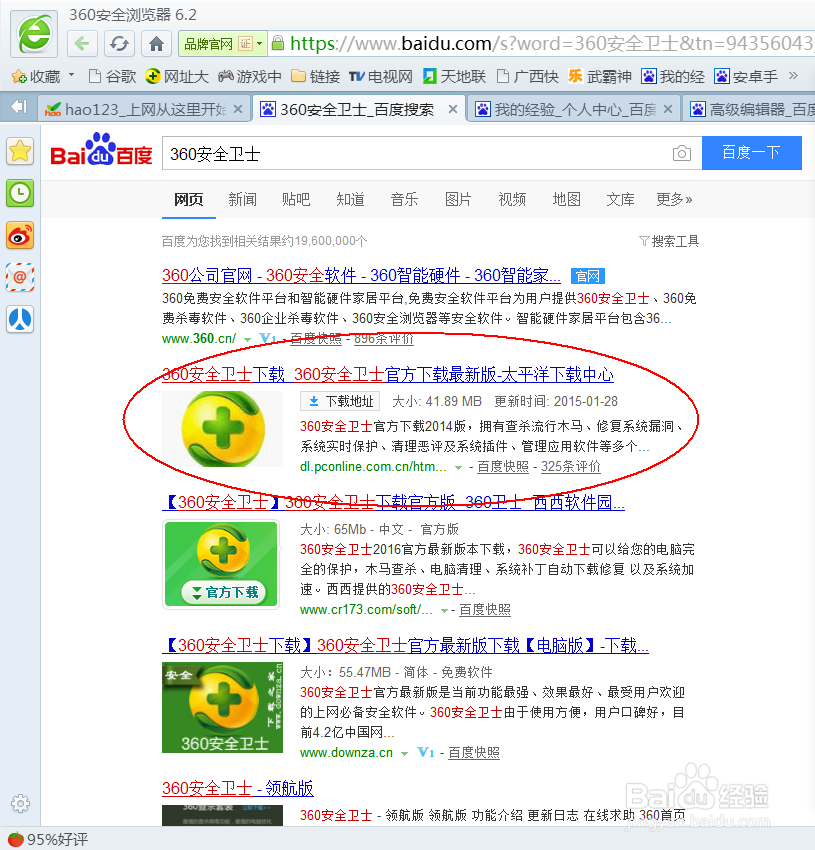
Task: Close the 我的经验_个人中心 tab
Action: (668, 110)
